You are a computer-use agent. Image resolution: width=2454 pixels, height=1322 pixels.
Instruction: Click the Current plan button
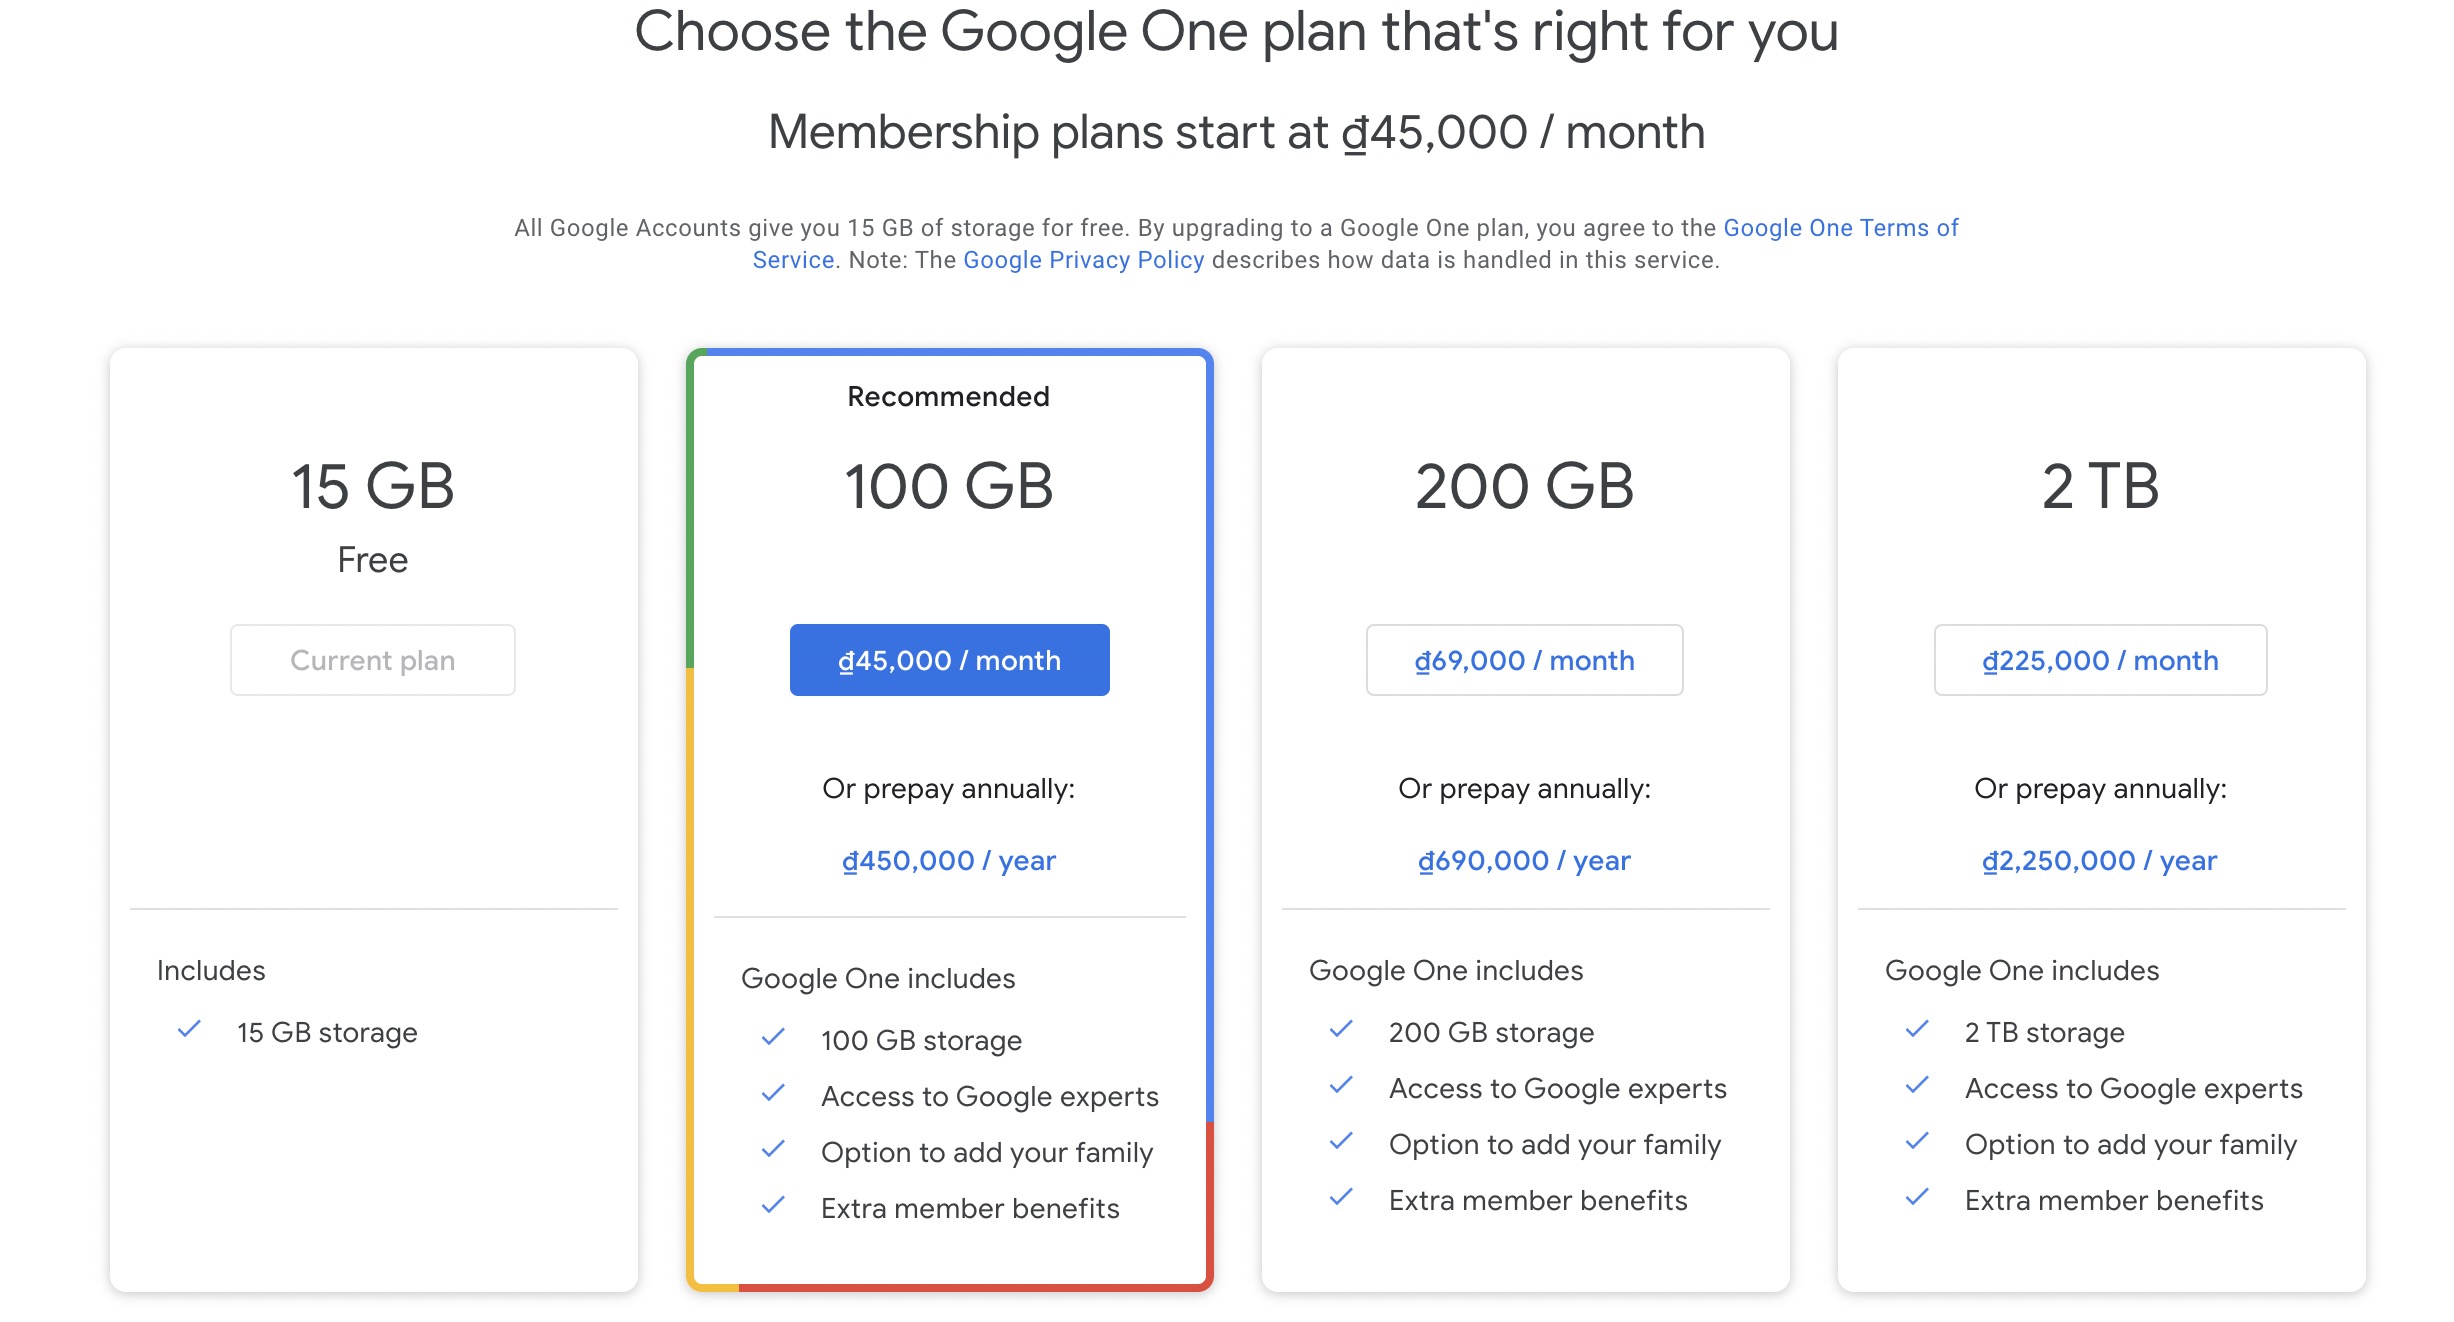[x=373, y=660]
